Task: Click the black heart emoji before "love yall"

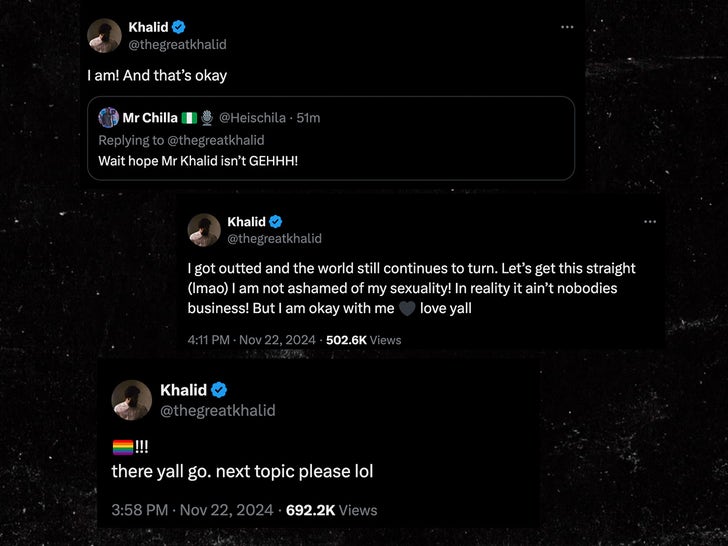Action: coord(406,309)
